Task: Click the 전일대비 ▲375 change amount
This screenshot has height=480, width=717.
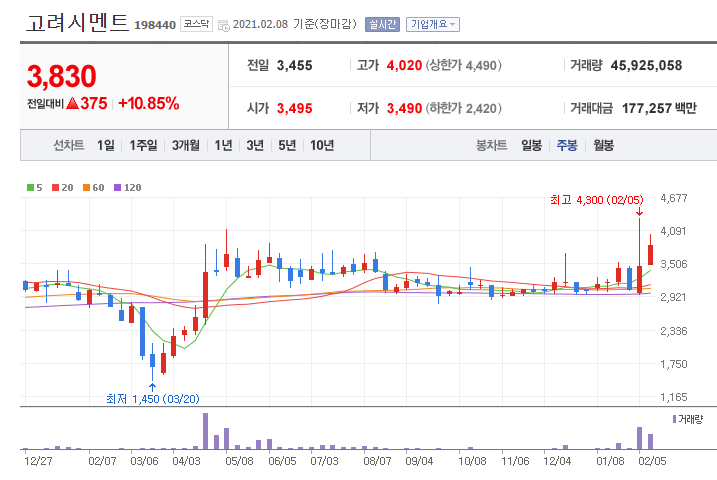Action: [x=67, y=104]
